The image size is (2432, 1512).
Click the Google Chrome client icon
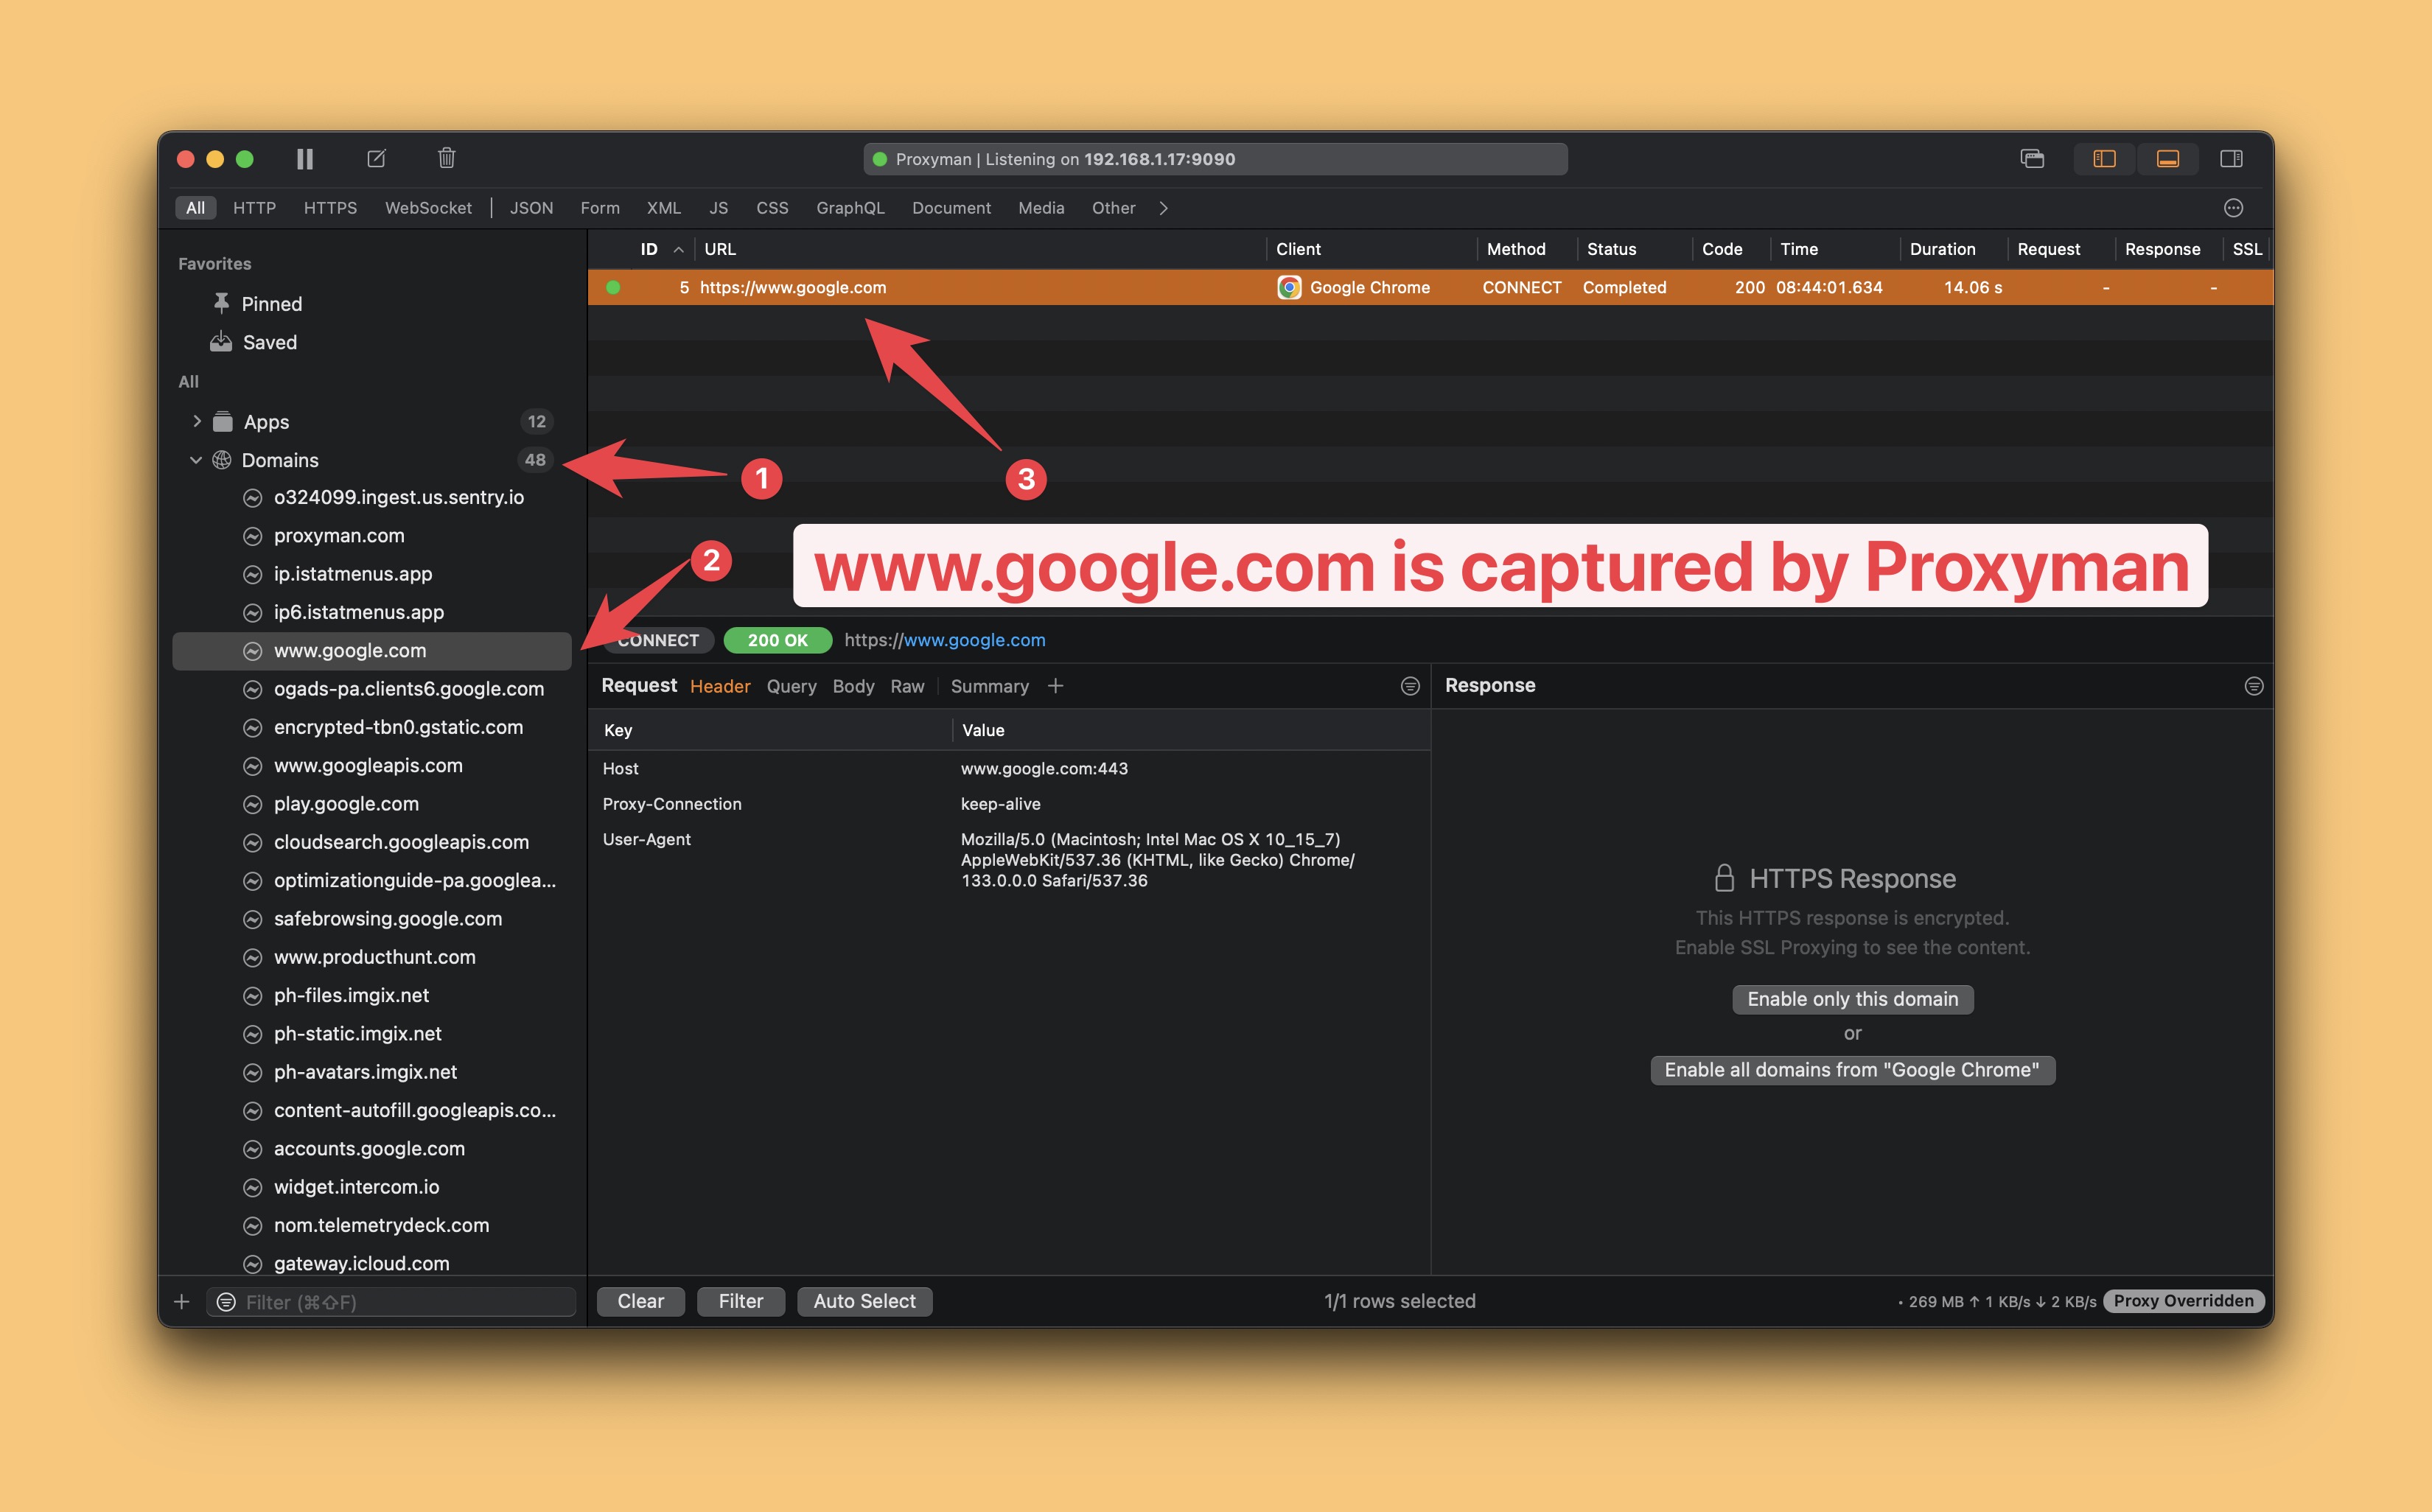click(x=1289, y=287)
